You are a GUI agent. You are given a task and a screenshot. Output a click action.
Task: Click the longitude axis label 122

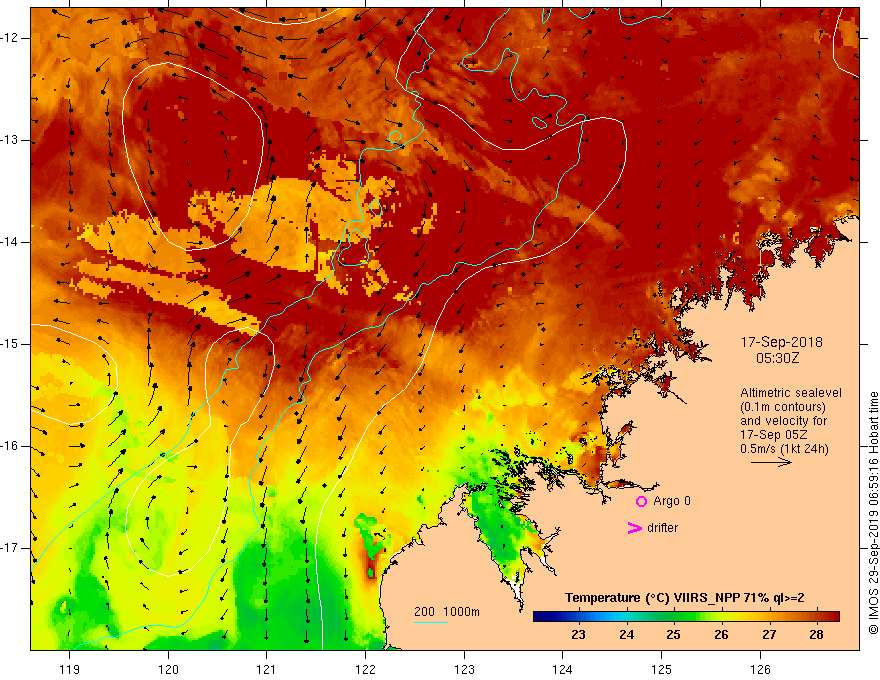[365, 669]
